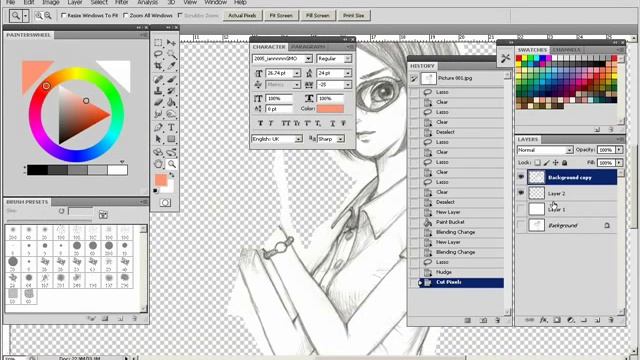
Task: Select the Quick Selection tool
Action: 171,54
